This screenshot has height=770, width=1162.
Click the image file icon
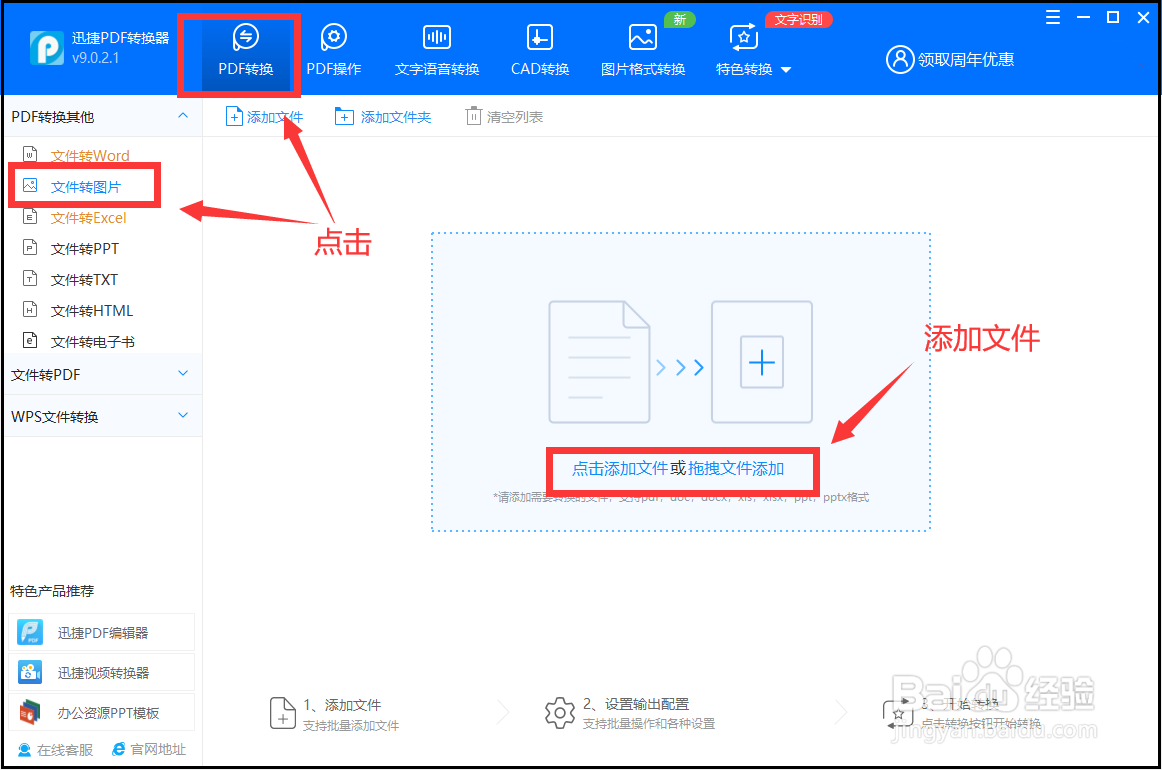point(30,185)
